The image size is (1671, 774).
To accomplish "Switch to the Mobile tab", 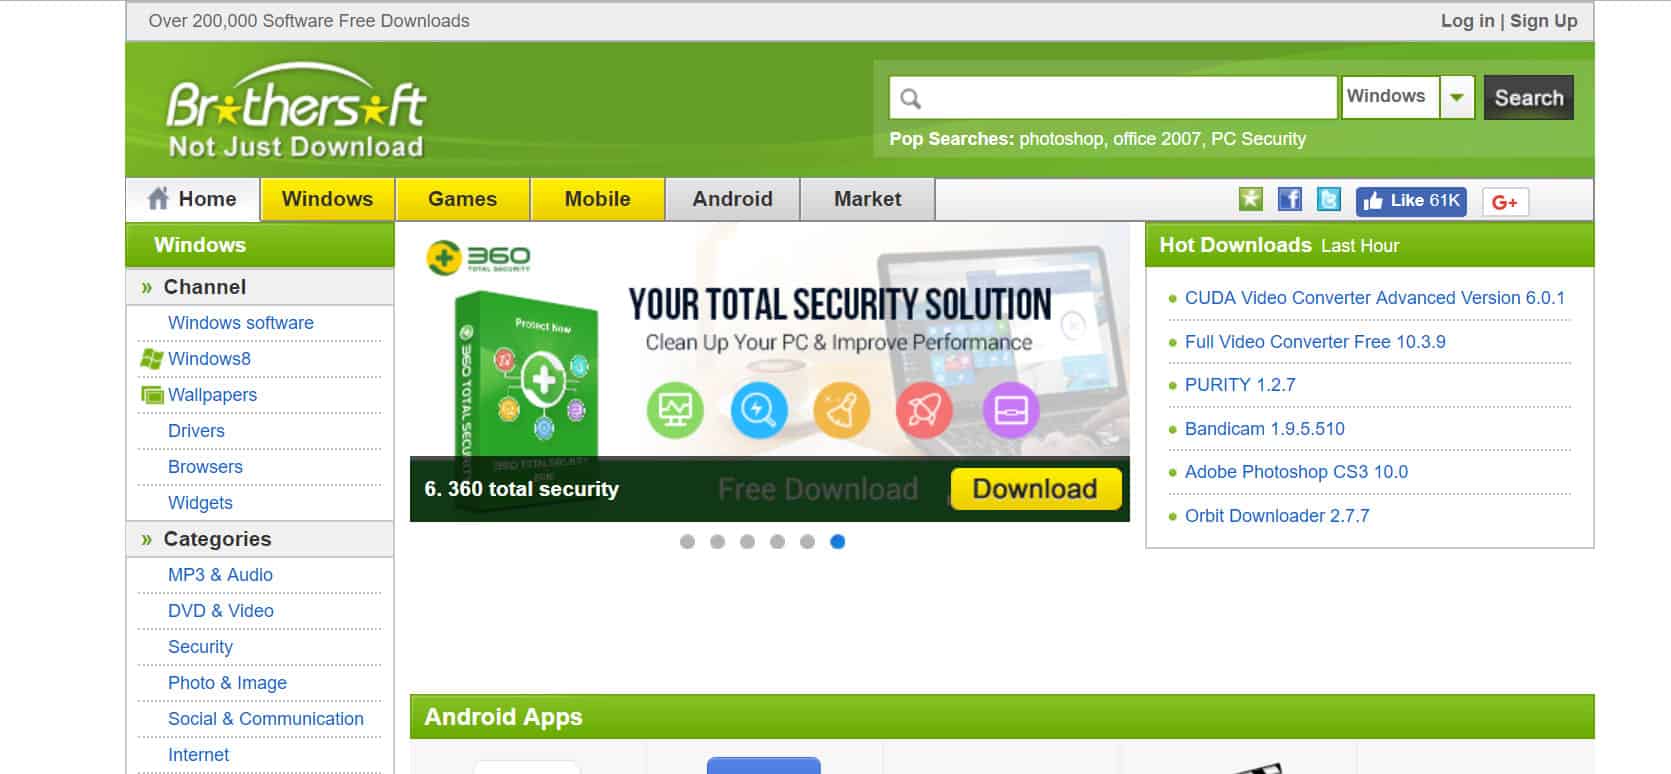I will click(x=598, y=199).
